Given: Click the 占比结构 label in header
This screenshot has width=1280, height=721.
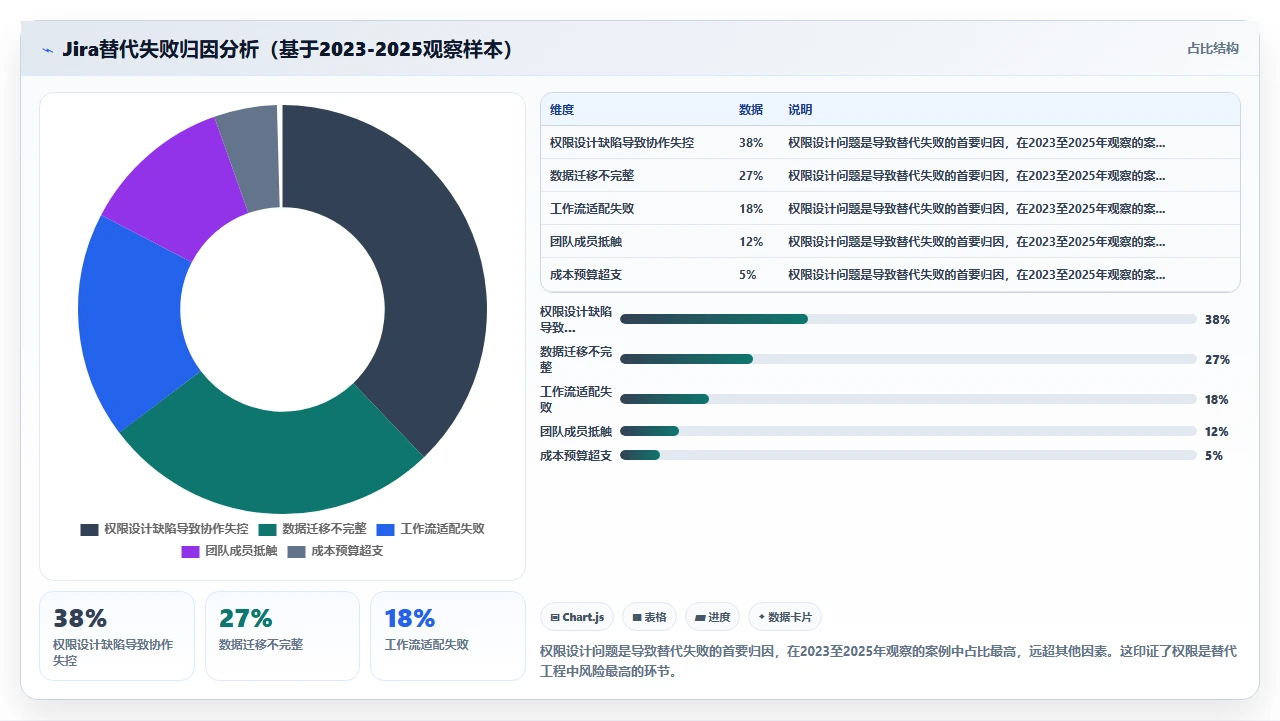Looking at the screenshot, I should 1213,48.
